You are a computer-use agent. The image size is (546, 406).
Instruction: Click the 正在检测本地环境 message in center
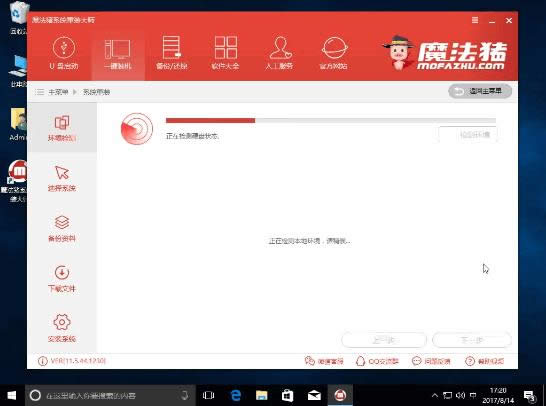click(x=309, y=241)
